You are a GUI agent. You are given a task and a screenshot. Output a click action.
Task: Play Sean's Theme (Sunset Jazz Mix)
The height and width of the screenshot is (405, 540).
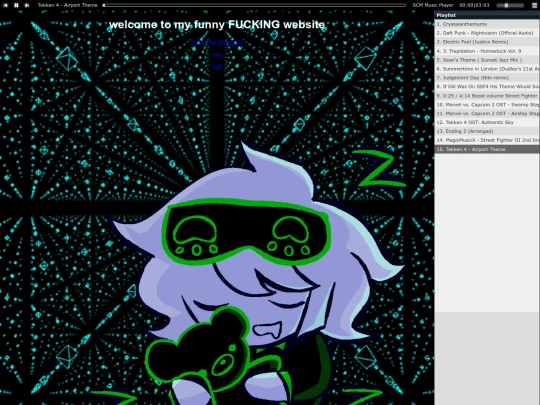tap(487, 60)
